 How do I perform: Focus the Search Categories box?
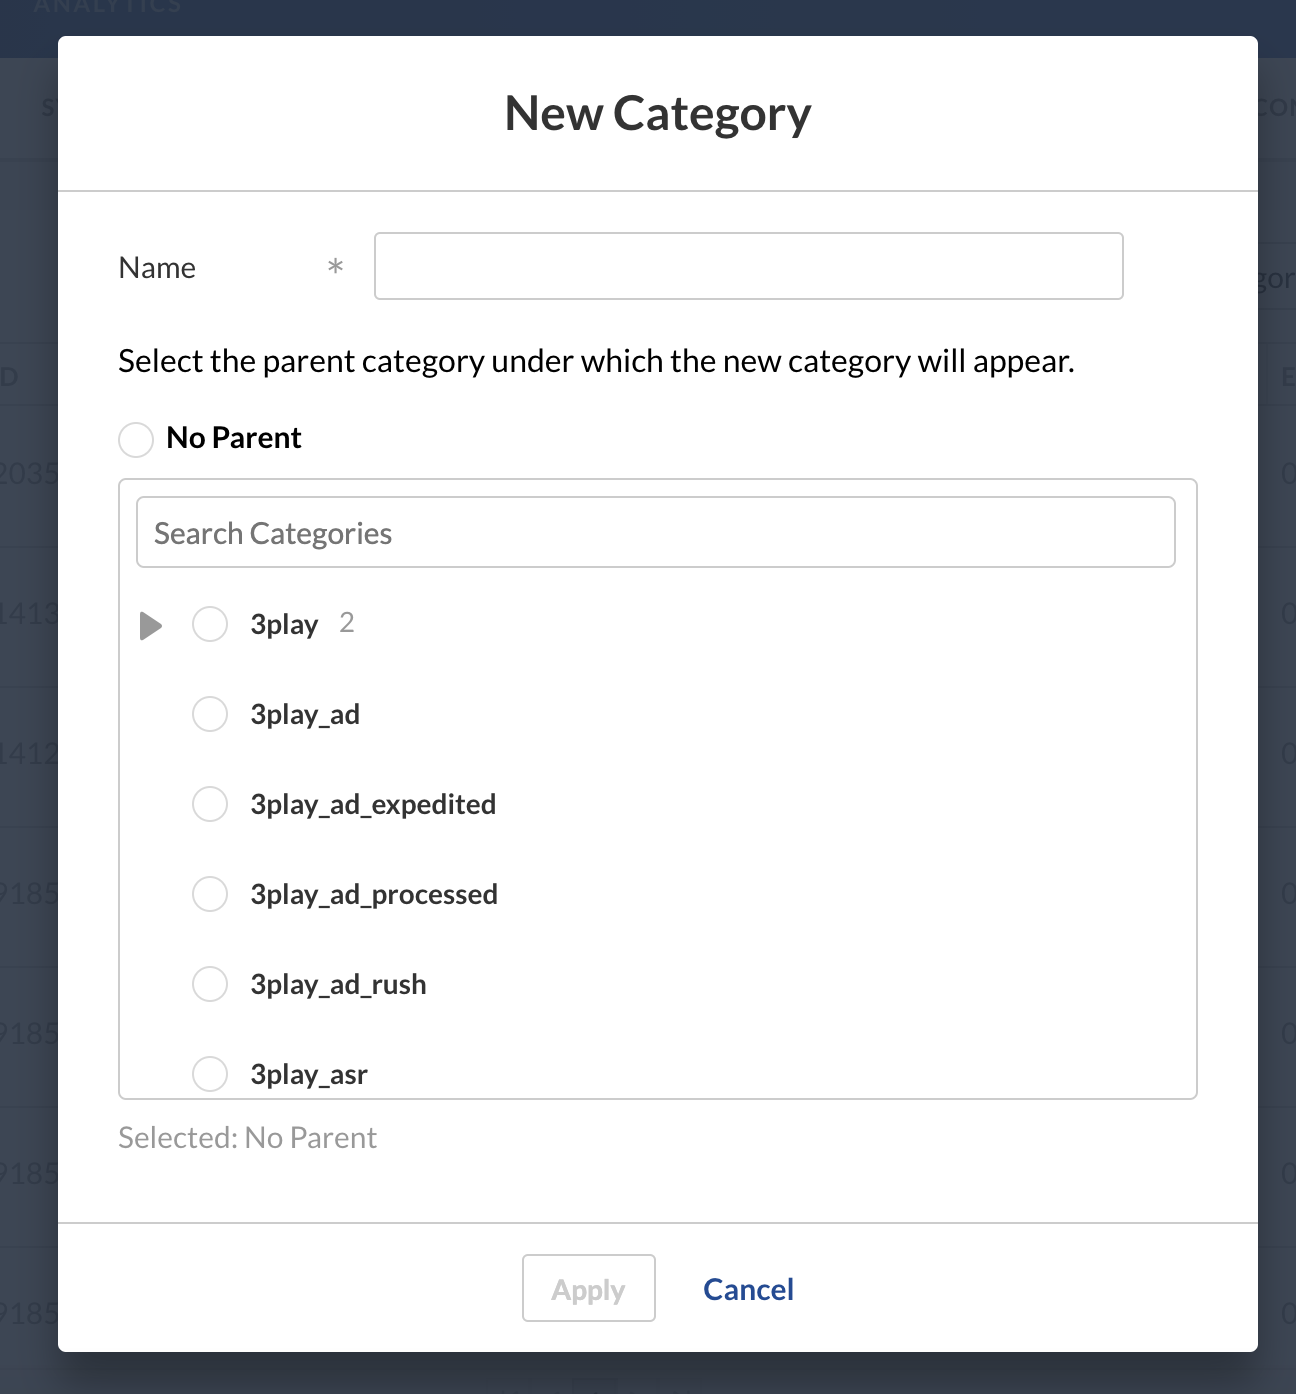click(656, 532)
